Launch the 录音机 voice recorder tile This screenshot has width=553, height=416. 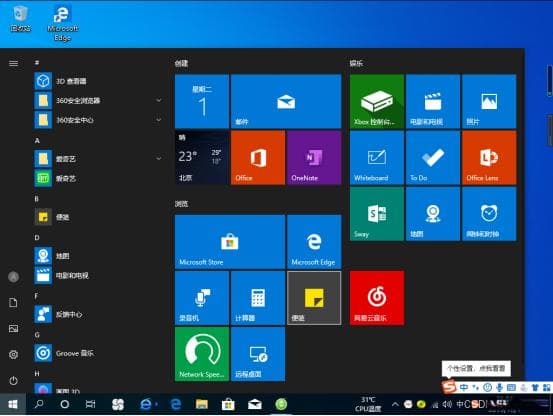(202, 298)
